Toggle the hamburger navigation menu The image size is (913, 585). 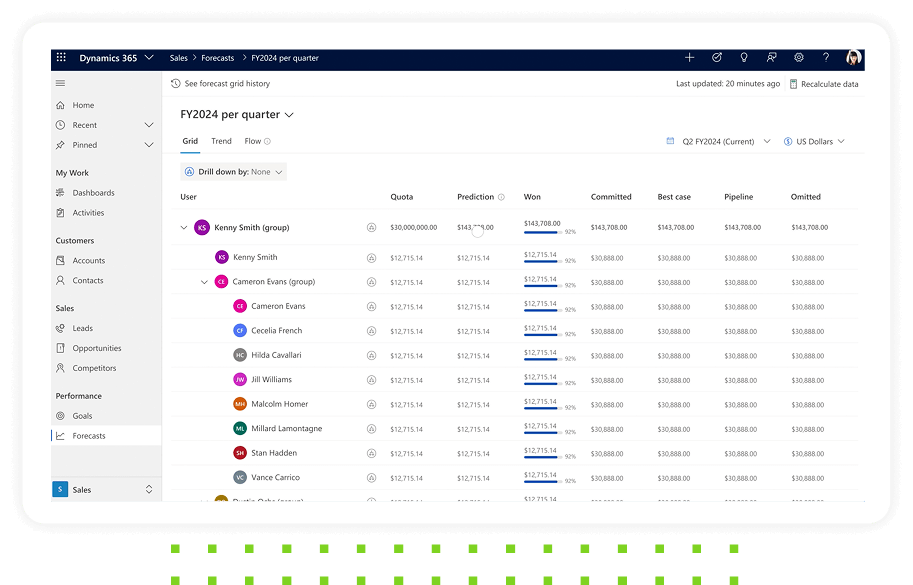pyautogui.click(x=60, y=83)
